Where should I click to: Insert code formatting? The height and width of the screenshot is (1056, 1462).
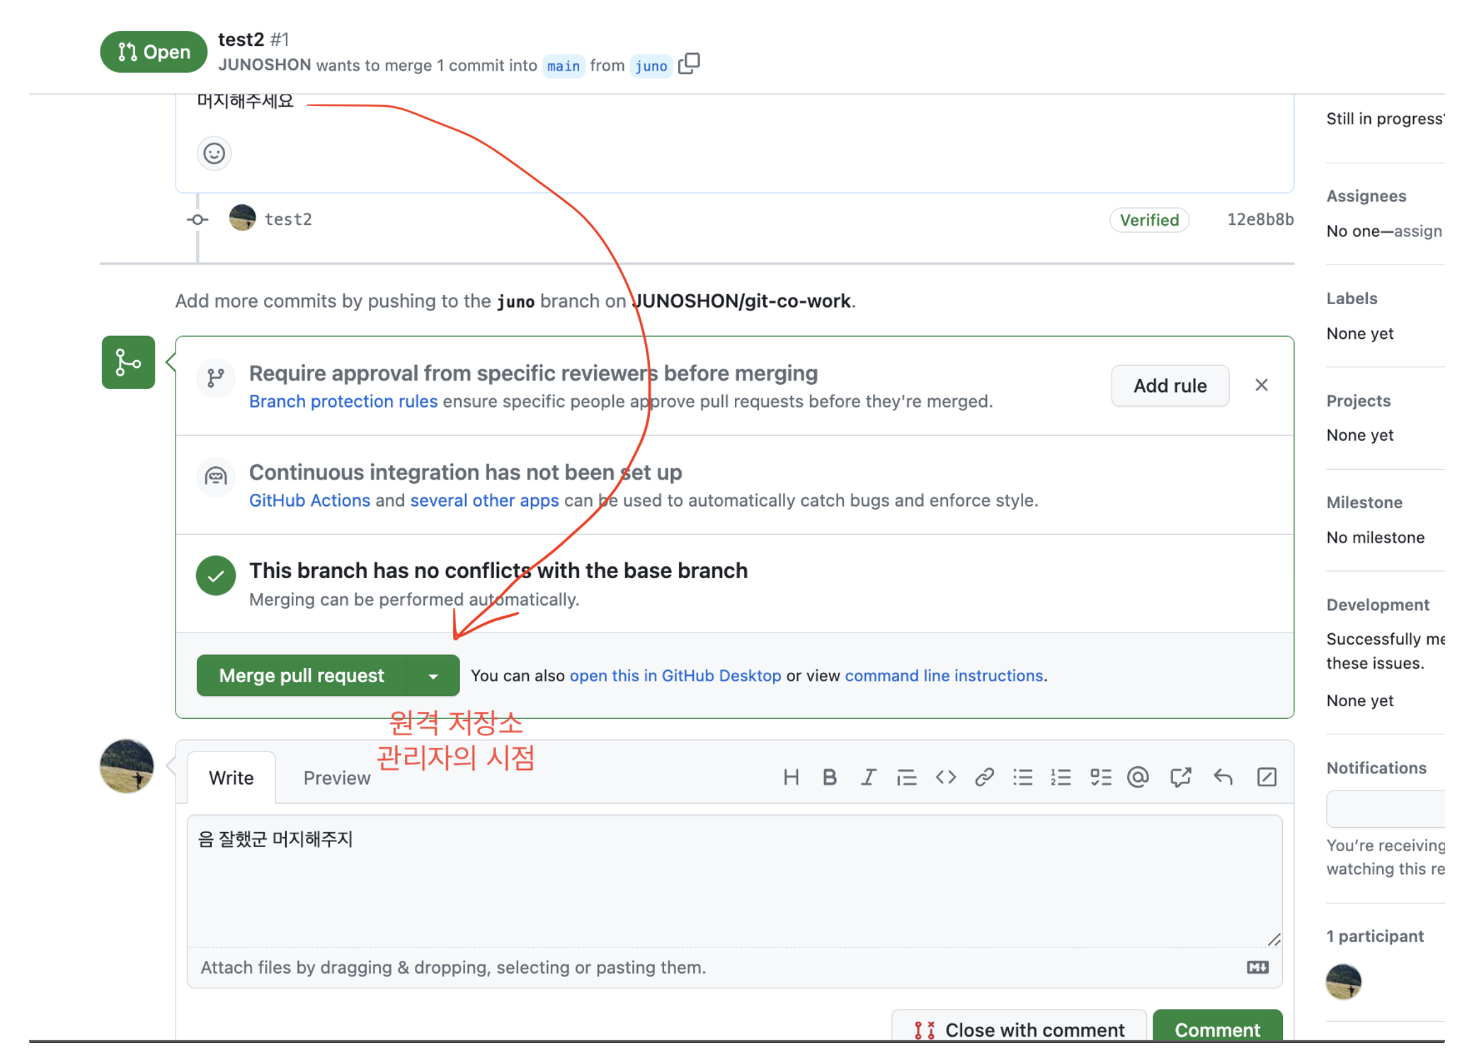[x=946, y=777]
